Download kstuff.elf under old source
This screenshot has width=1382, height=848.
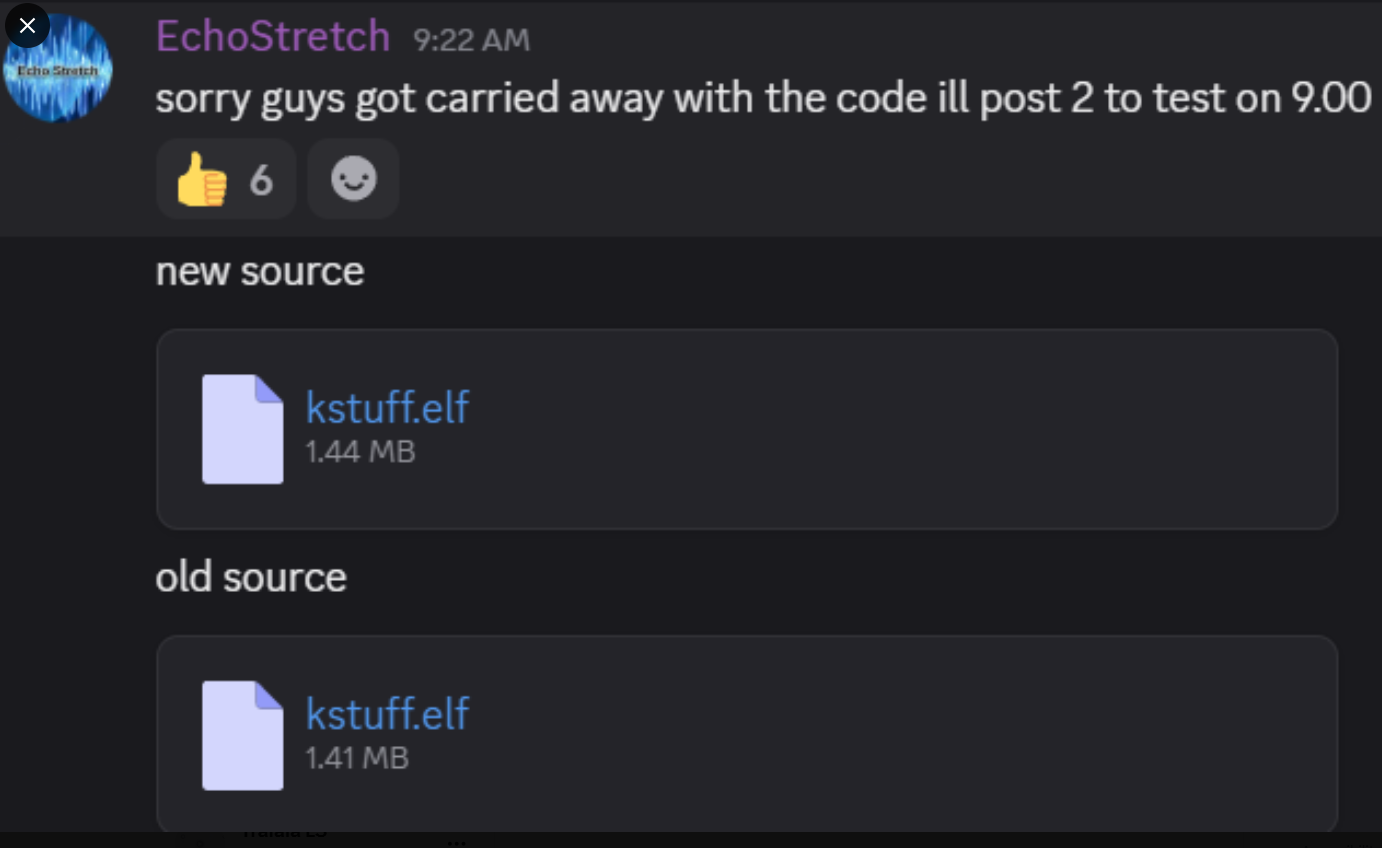pyautogui.click(x=387, y=714)
